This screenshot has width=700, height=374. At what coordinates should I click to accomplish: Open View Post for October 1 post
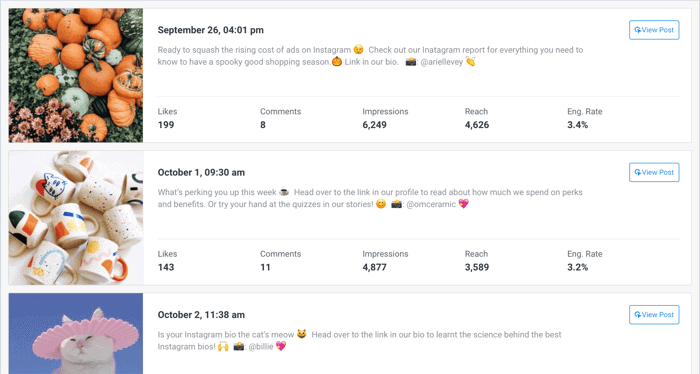(654, 172)
